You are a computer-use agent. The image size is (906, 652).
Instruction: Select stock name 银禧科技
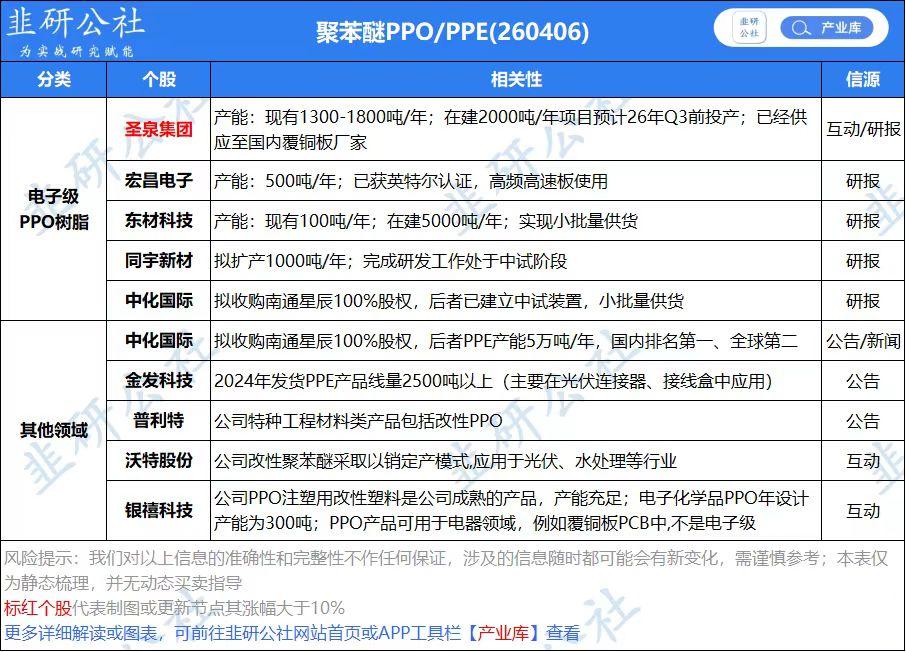pyautogui.click(x=159, y=510)
